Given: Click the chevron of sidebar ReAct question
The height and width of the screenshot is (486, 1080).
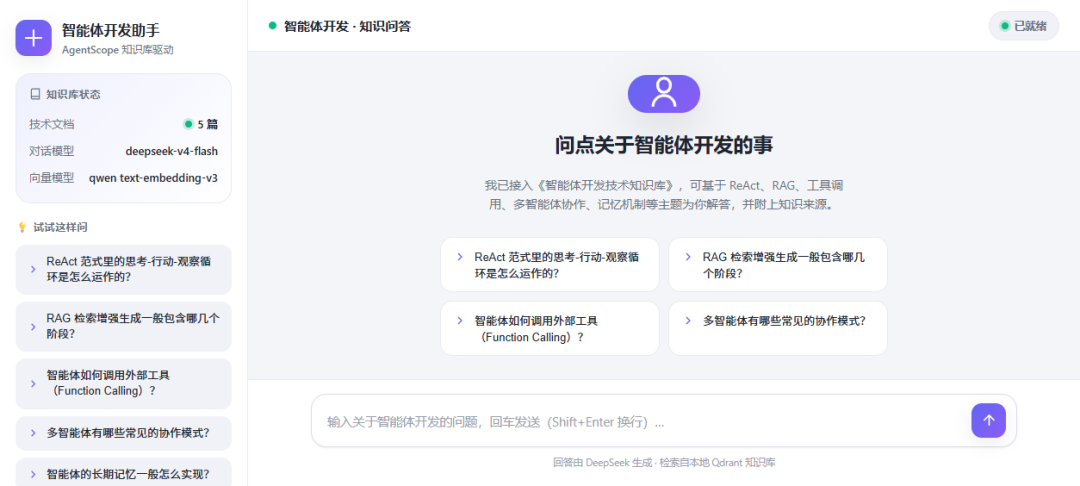Looking at the screenshot, I should click(33, 269).
